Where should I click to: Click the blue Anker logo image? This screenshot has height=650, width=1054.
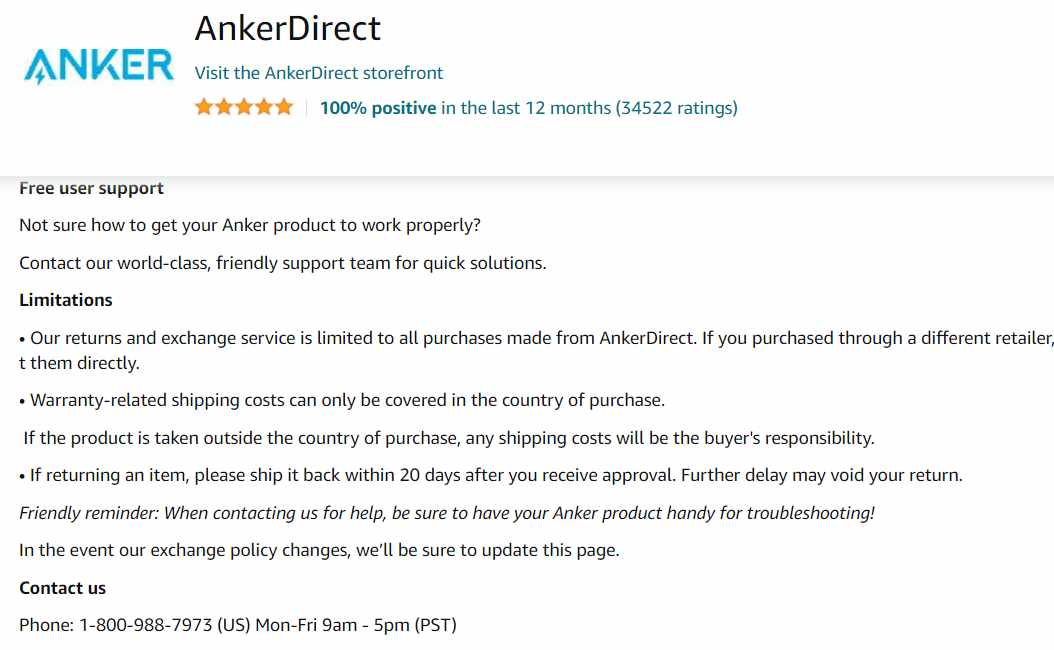[99, 66]
